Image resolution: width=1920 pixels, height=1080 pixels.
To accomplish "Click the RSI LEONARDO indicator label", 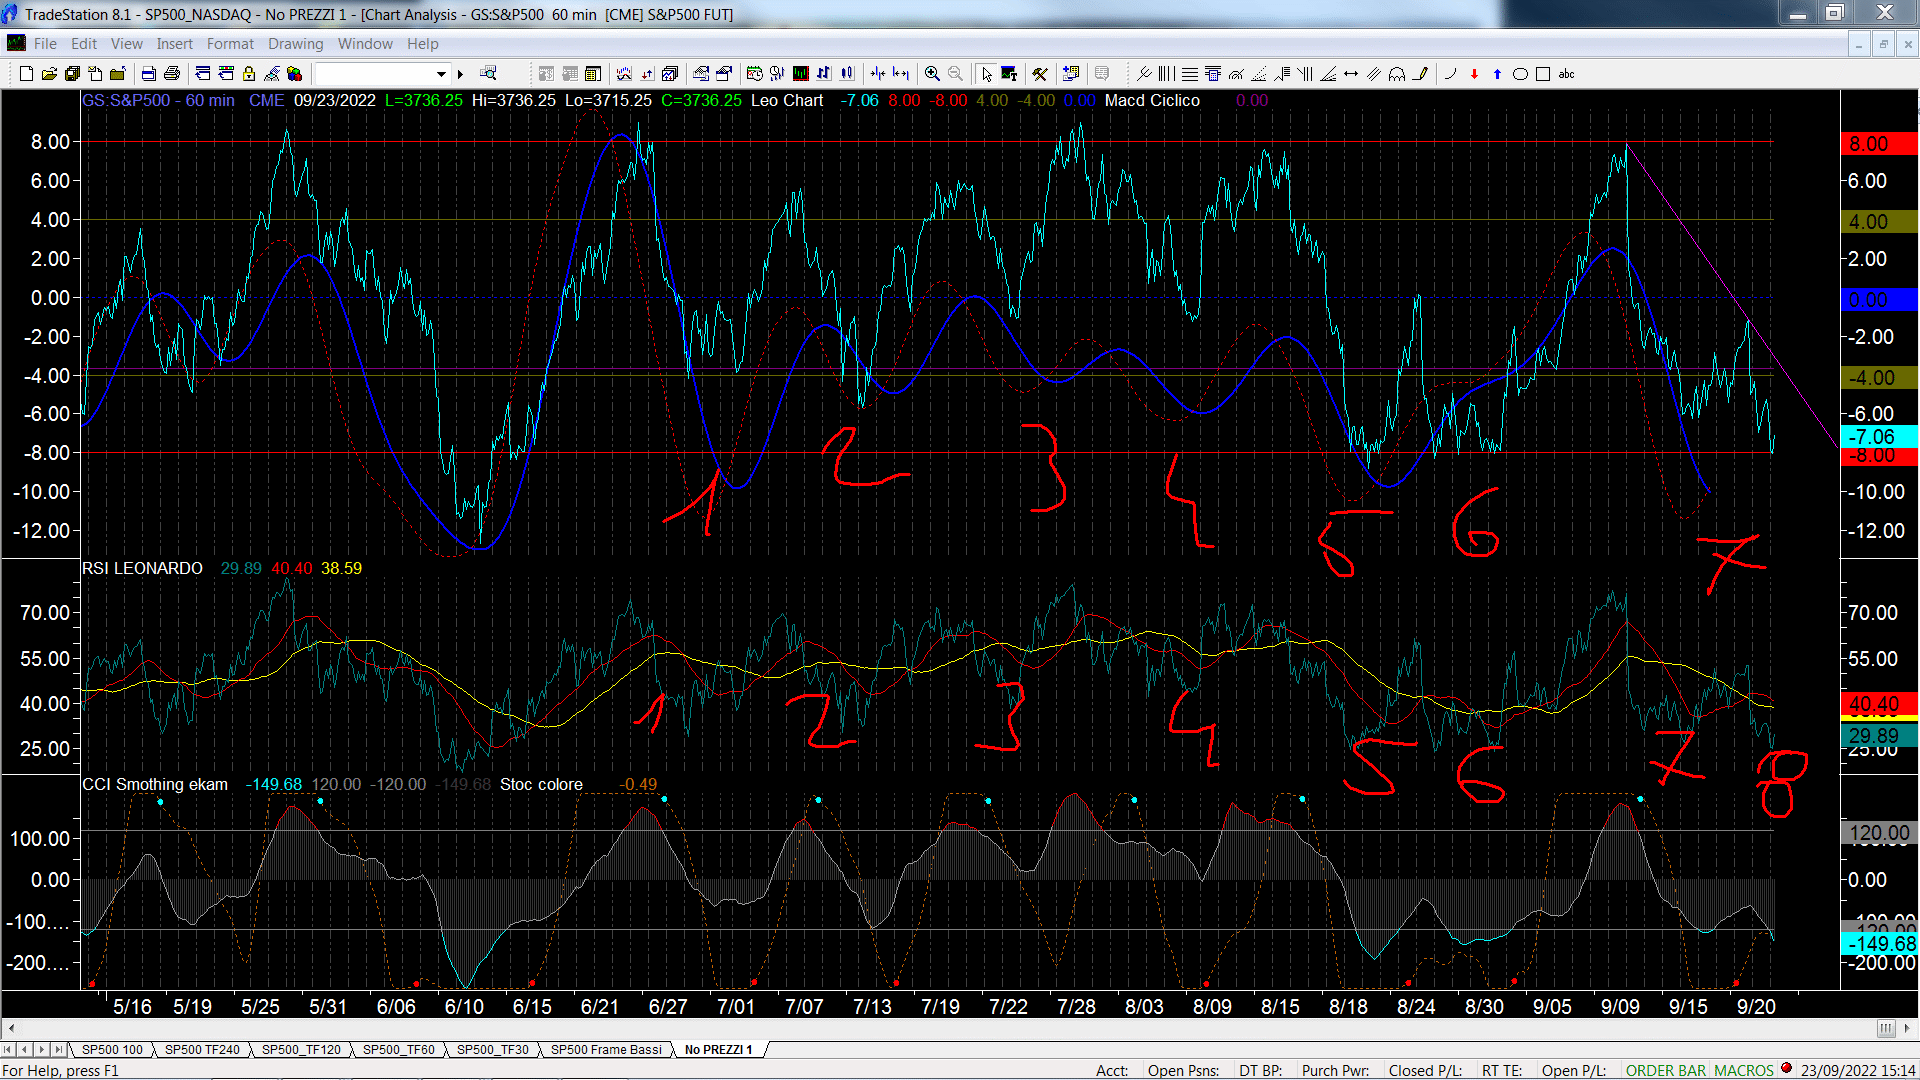I will 142,568.
